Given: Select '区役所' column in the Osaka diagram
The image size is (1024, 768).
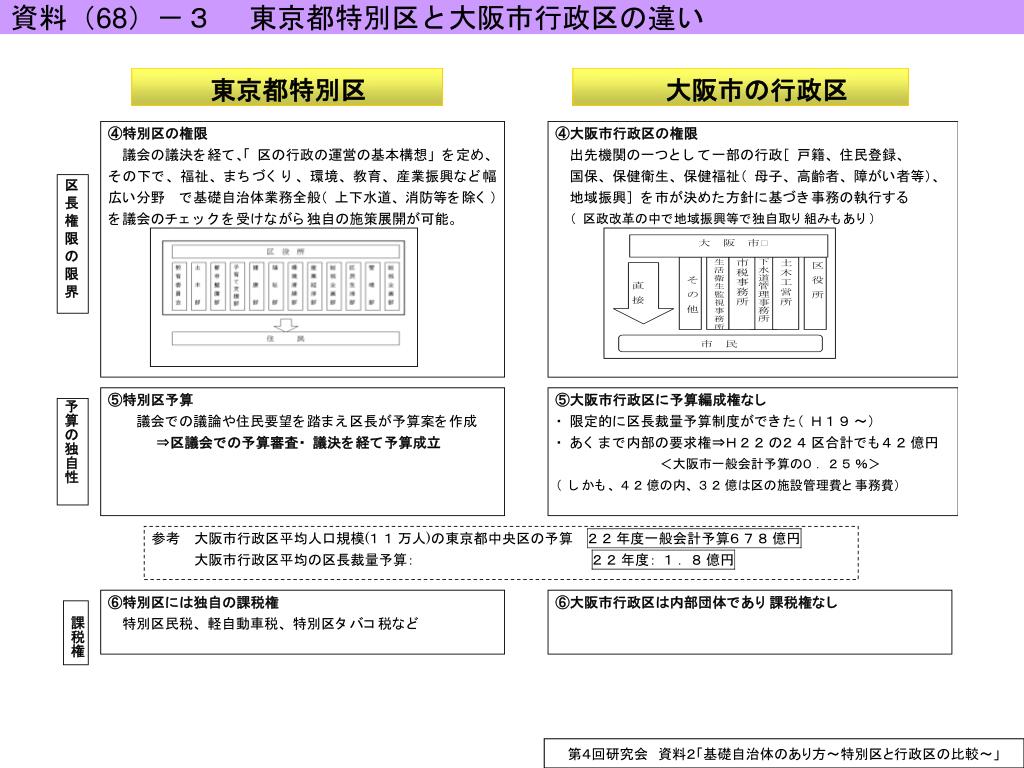Looking at the screenshot, I should click(816, 293).
